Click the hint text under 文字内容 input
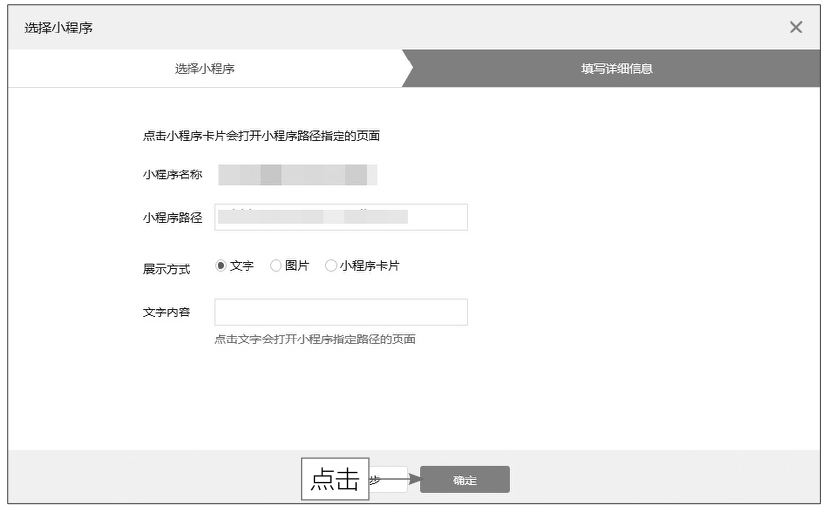 click(315, 339)
